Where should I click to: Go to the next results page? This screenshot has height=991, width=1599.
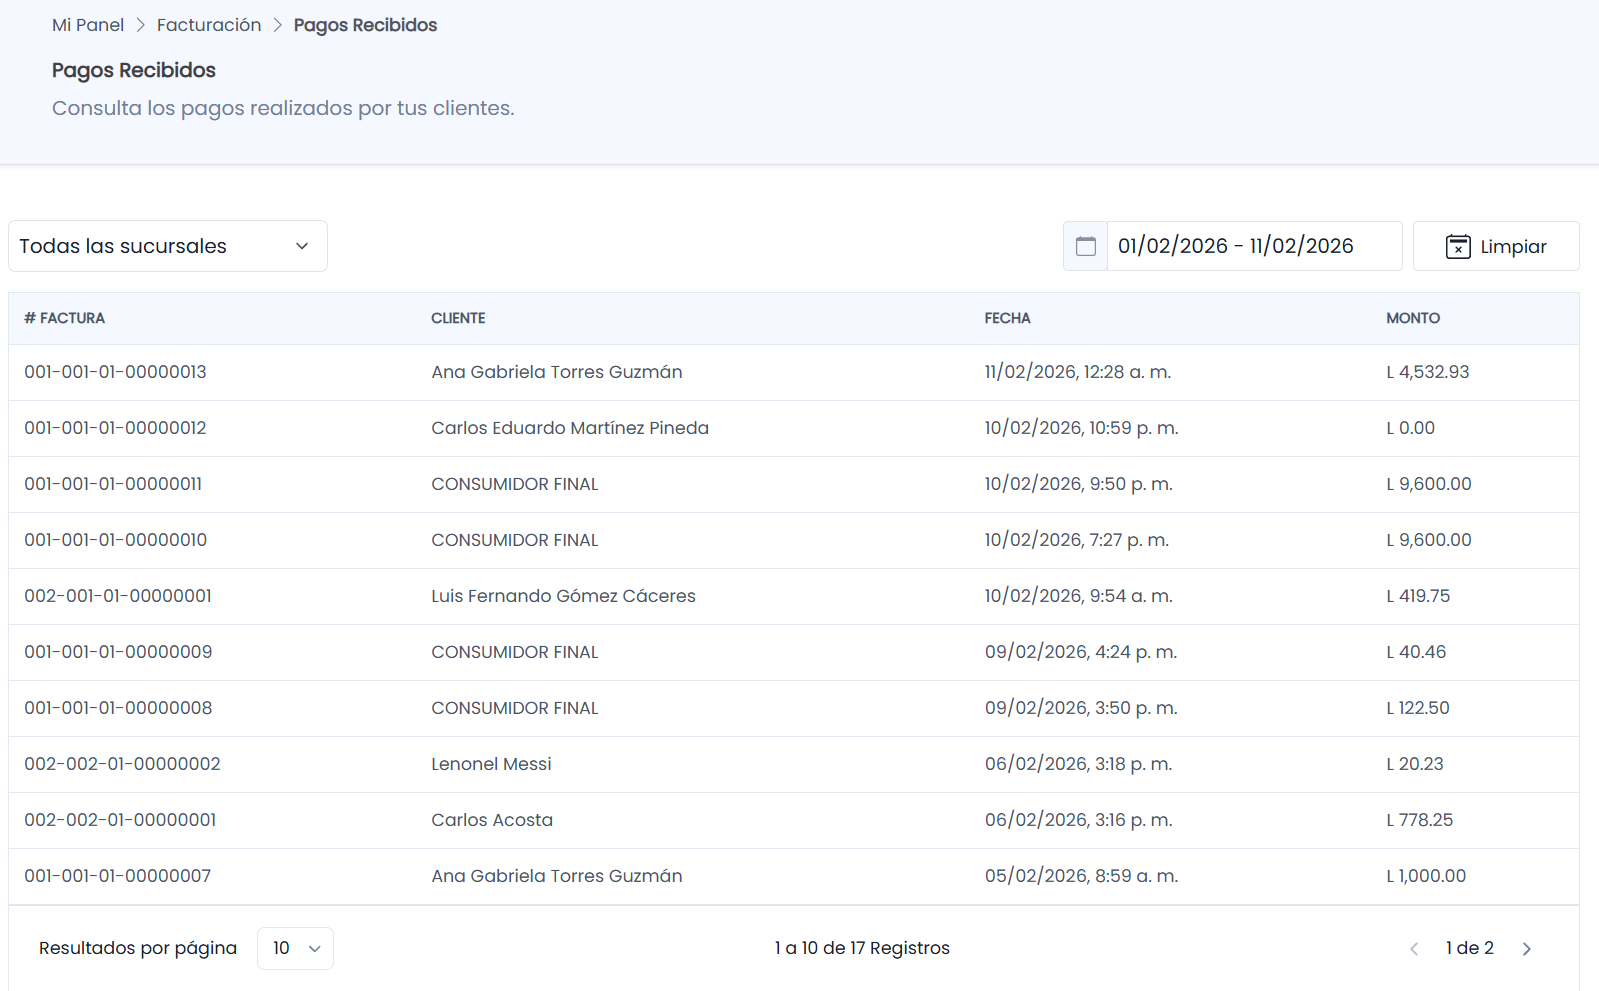(1527, 949)
